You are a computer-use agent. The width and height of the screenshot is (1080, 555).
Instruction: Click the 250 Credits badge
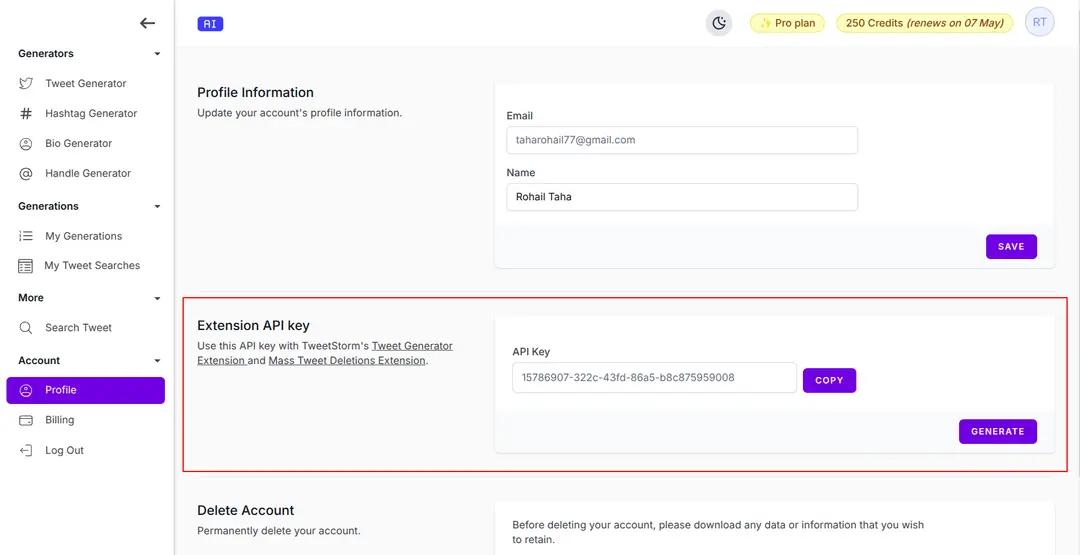click(924, 23)
